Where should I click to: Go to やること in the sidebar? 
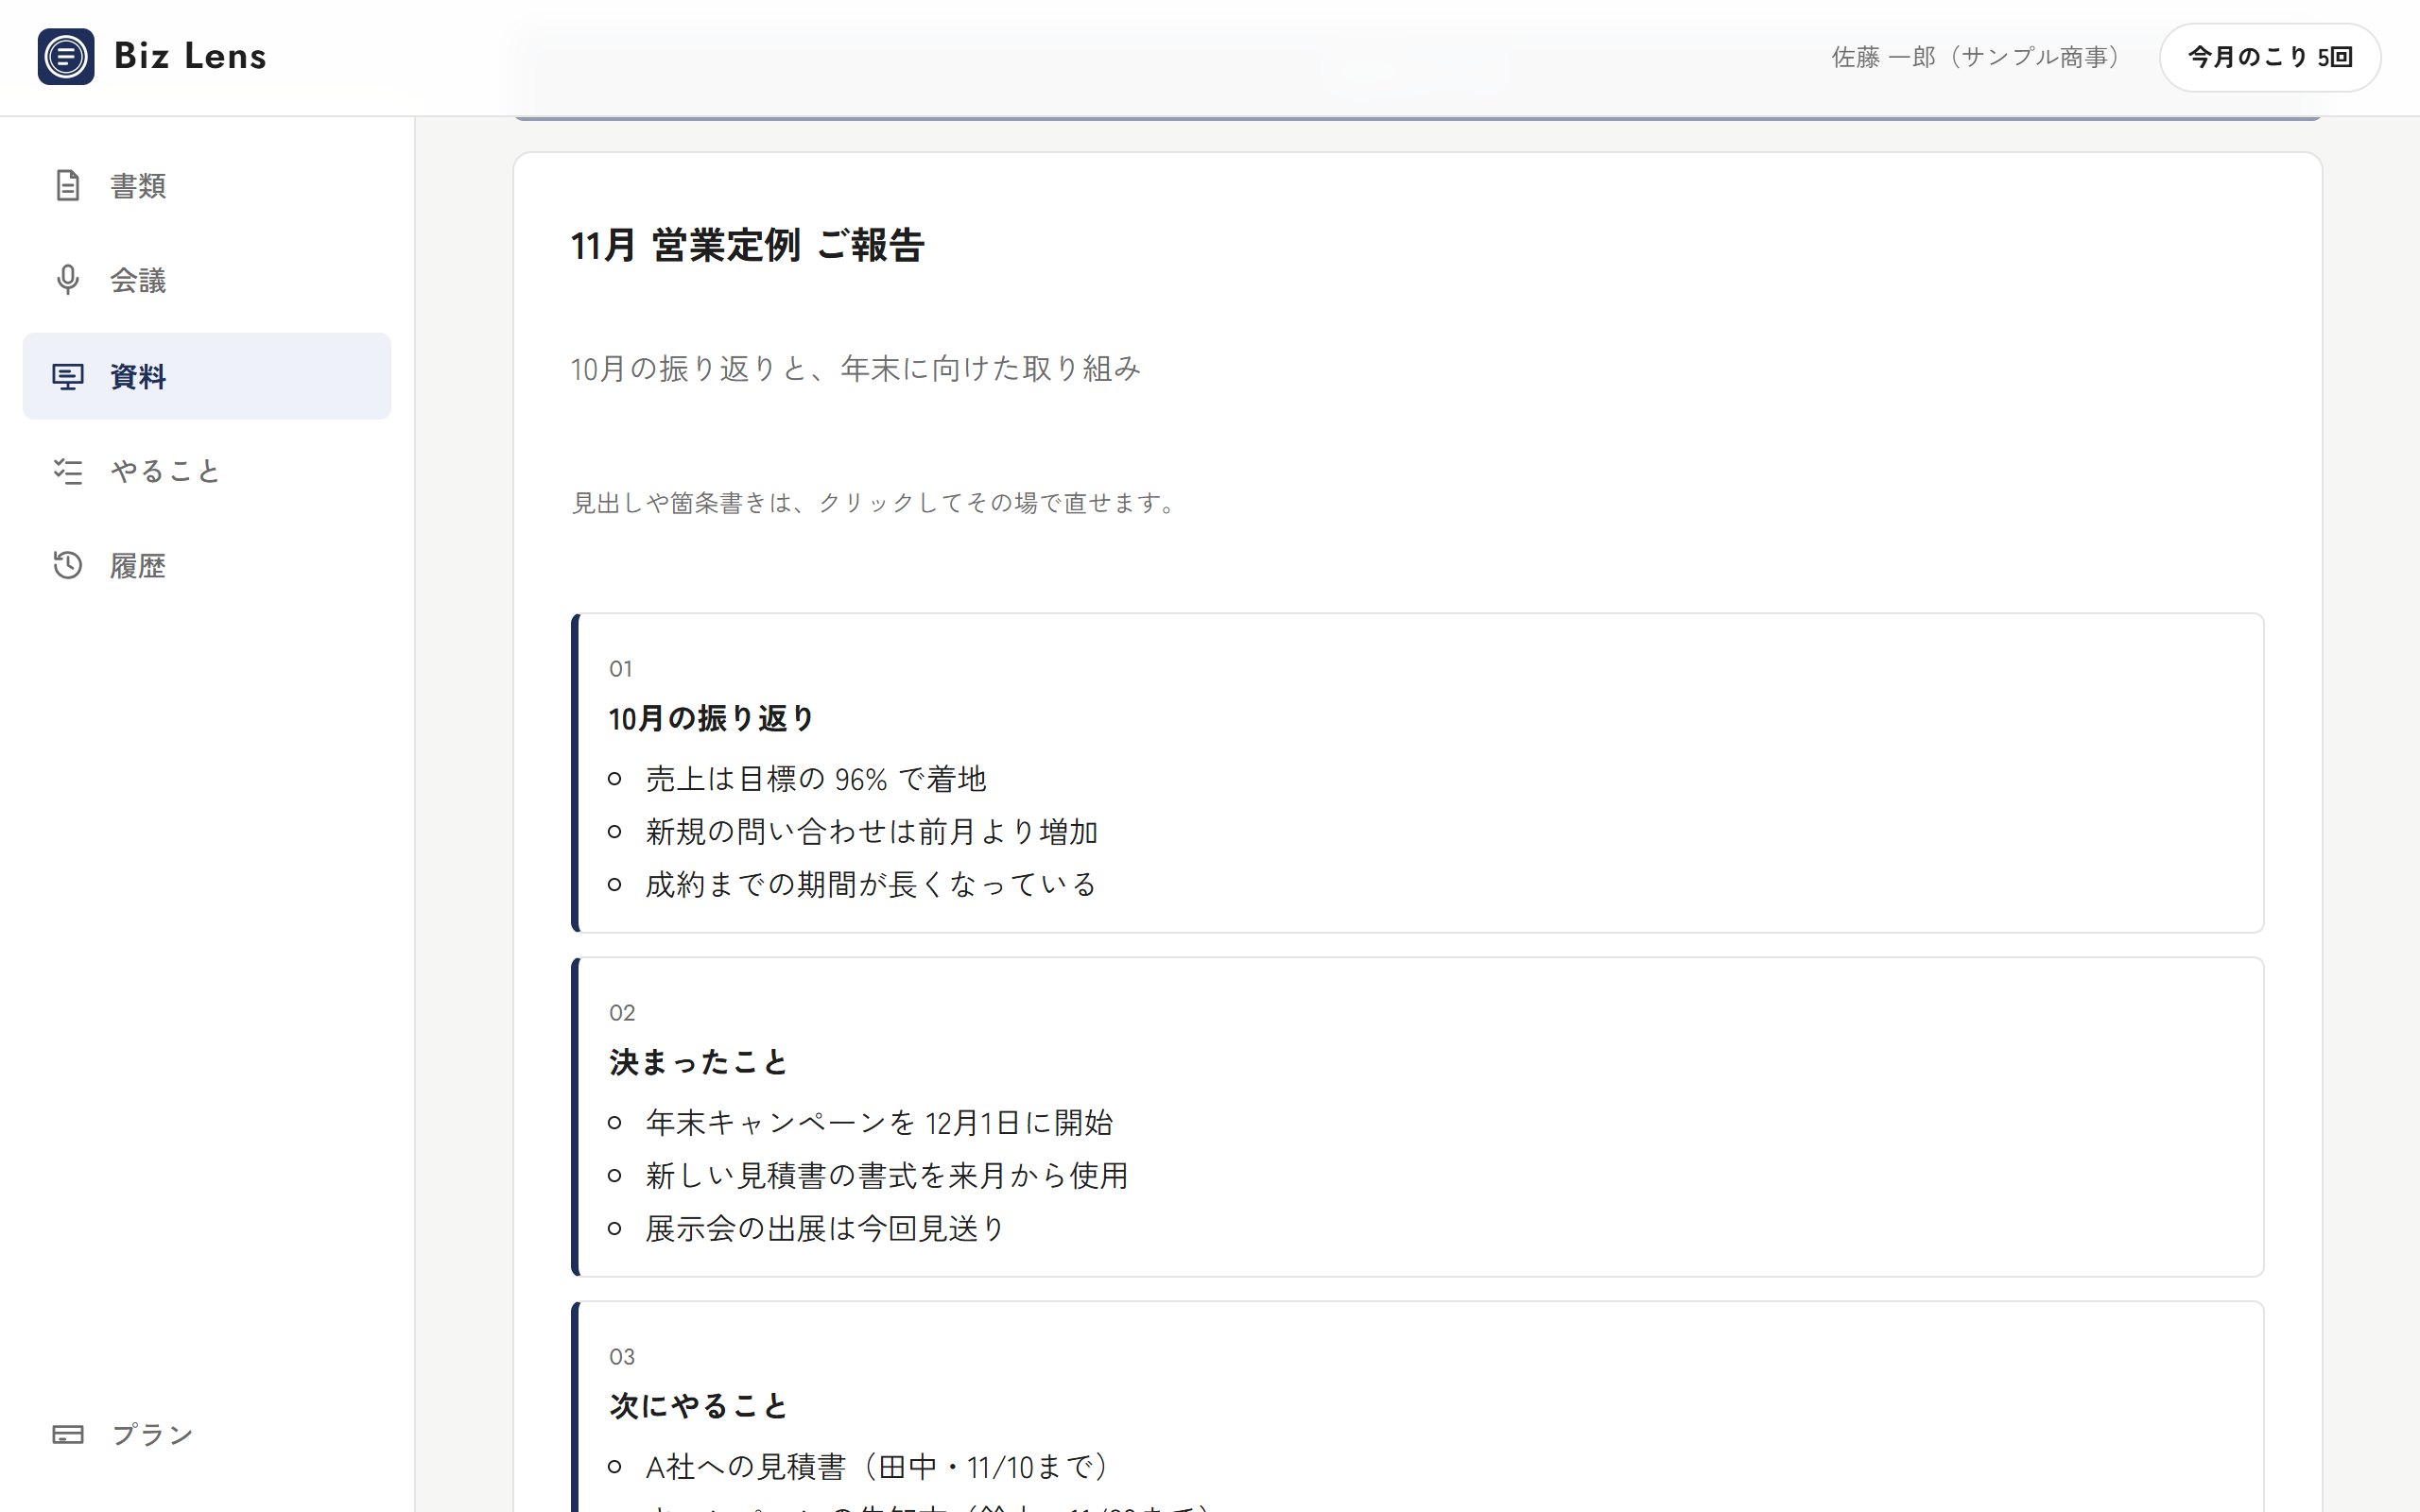tap(207, 471)
